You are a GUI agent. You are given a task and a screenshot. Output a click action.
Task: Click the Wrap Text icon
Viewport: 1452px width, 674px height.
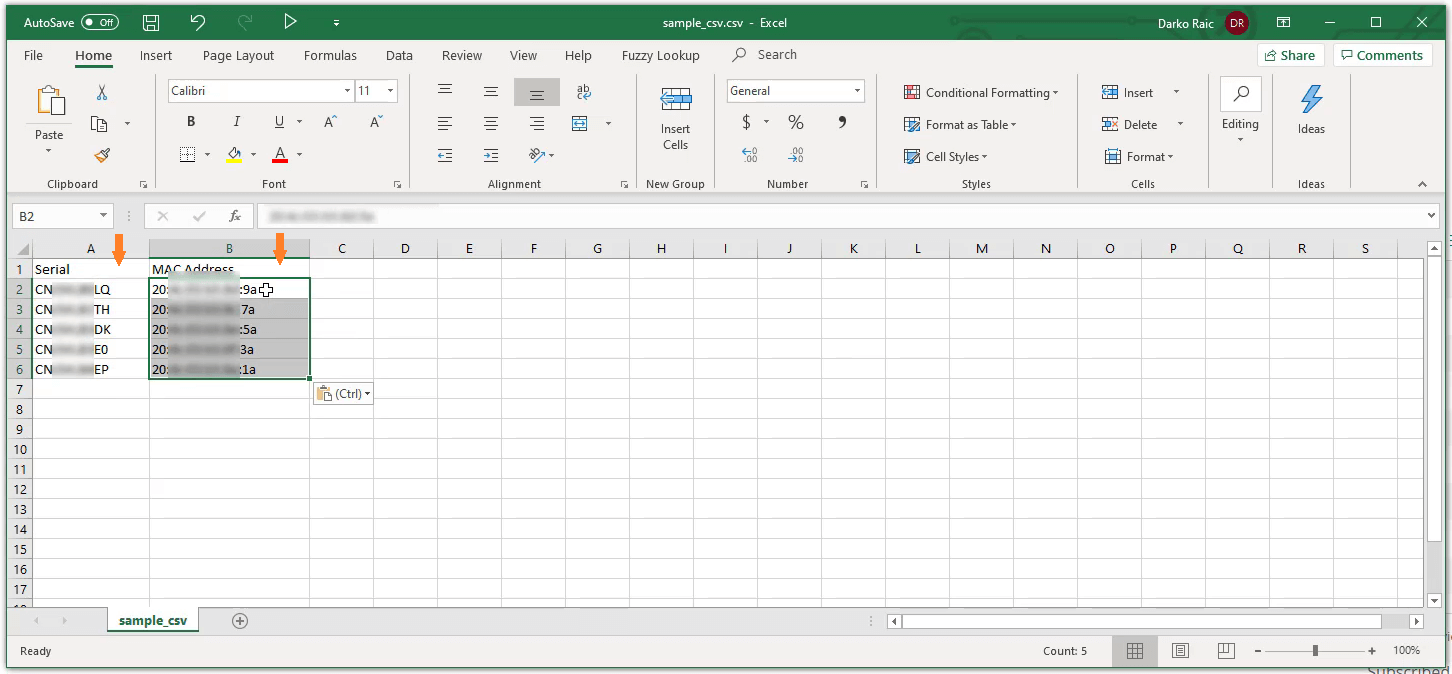click(x=584, y=92)
